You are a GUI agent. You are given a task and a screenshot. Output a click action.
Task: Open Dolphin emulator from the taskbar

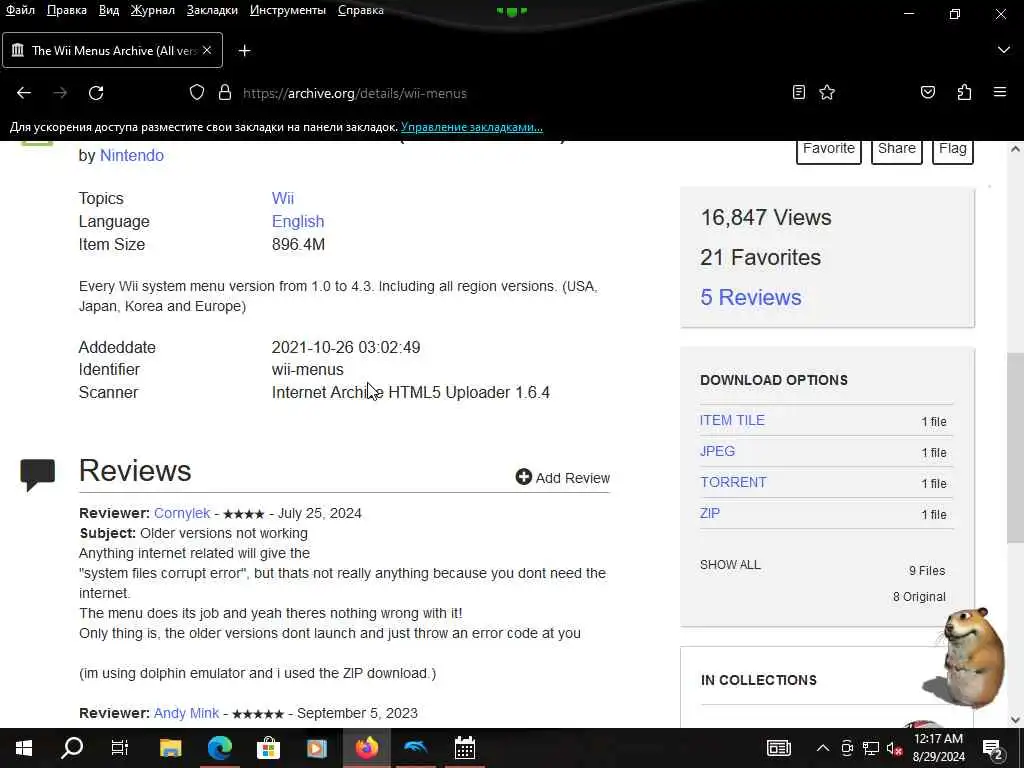point(415,748)
